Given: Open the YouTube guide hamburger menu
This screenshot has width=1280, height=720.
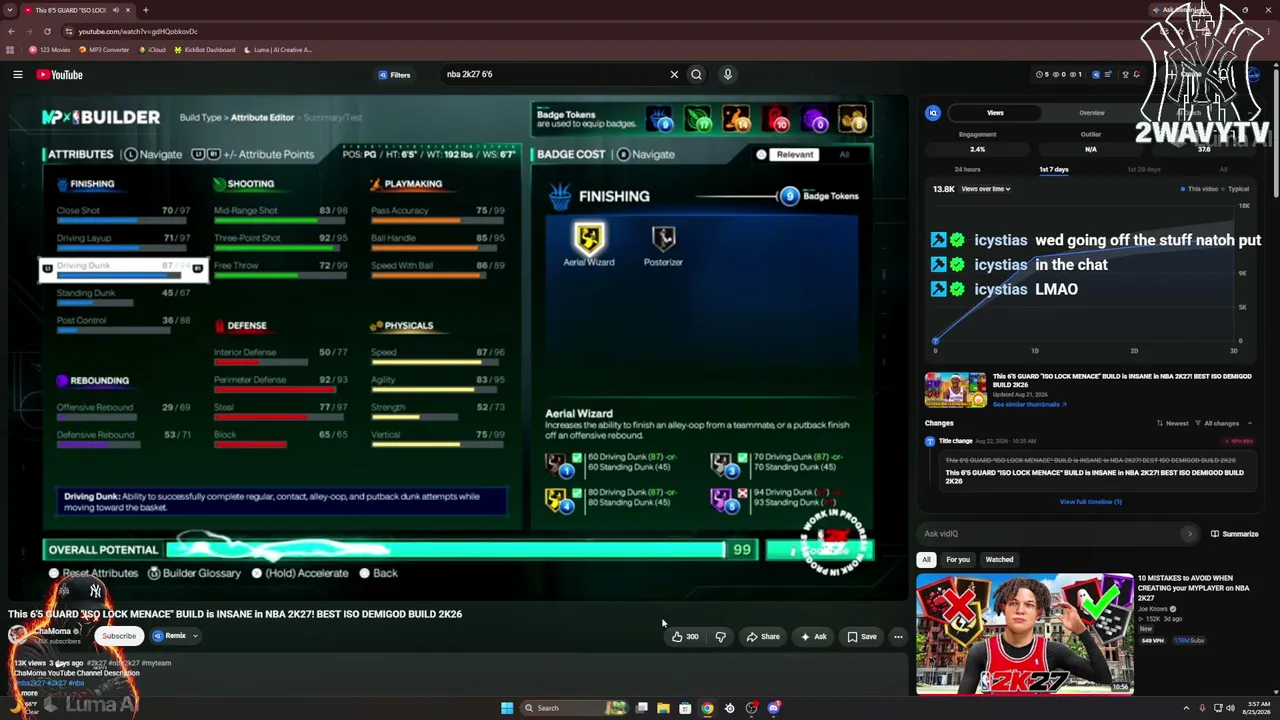Looking at the screenshot, I should (x=18, y=74).
